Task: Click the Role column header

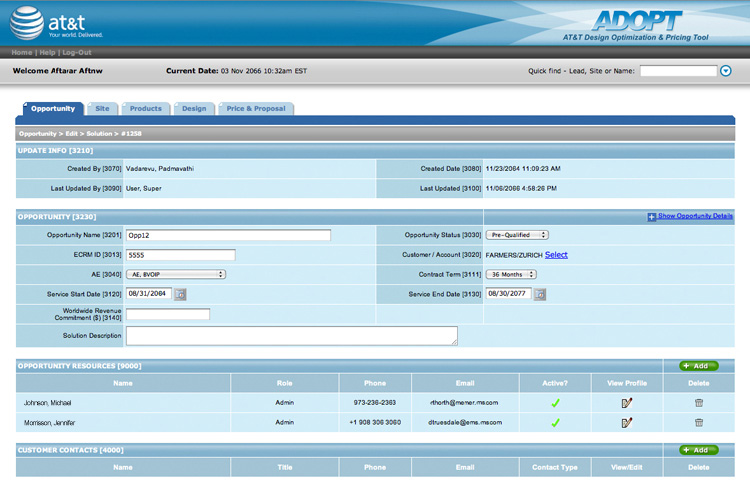Action: 285,383
